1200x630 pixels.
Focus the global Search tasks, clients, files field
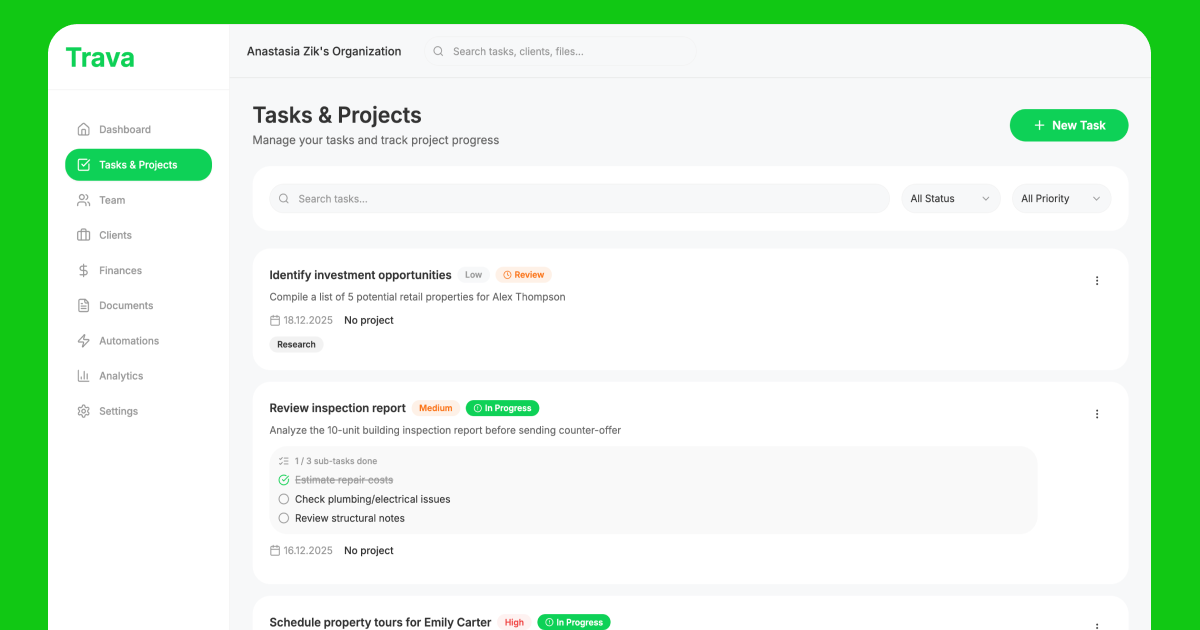coord(560,51)
